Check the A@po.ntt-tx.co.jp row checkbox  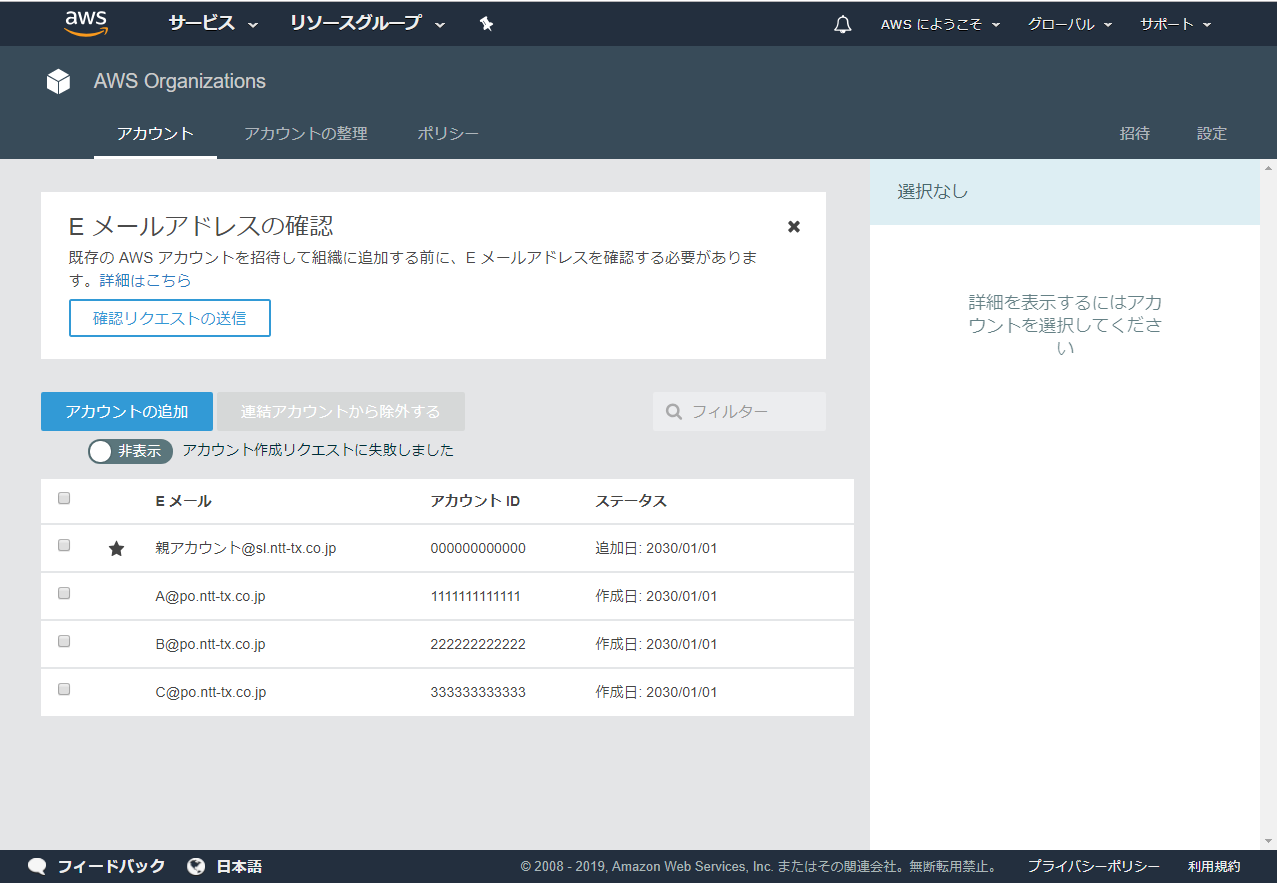click(64, 593)
